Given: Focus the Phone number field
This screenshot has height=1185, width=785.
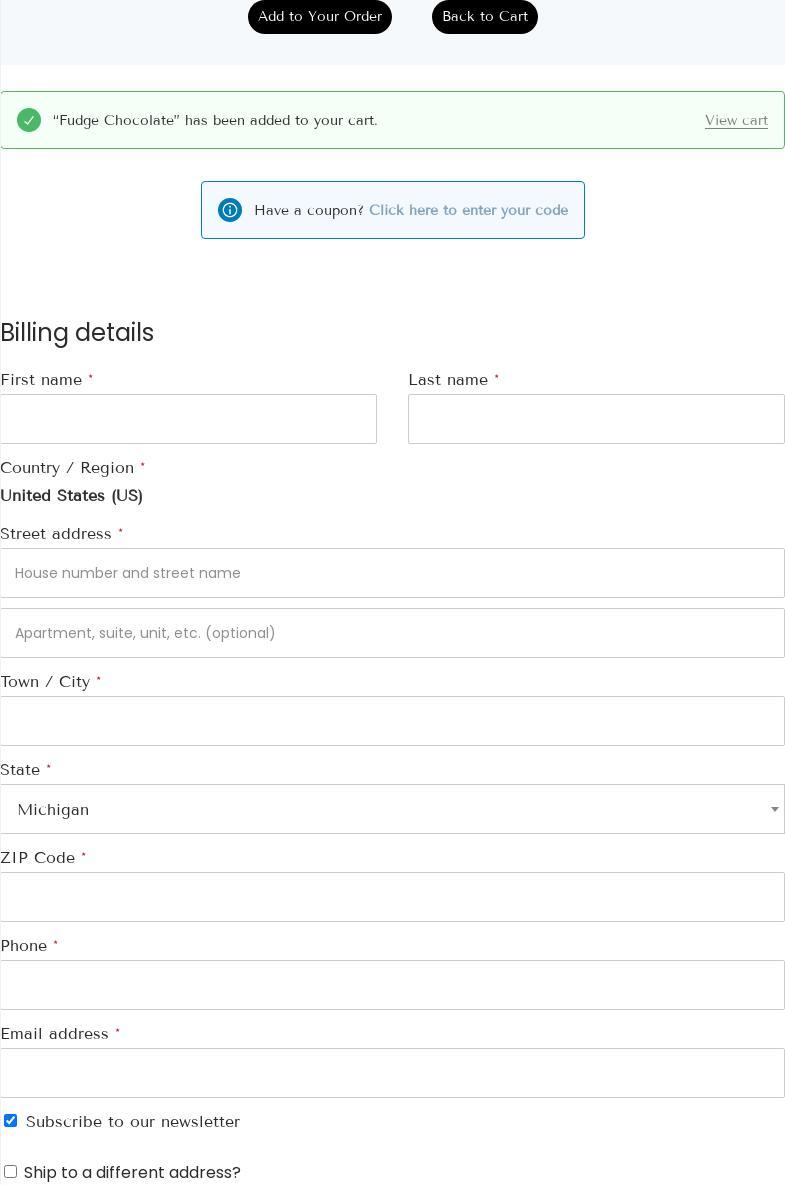Looking at the screenshot, I should pos(392,985).
